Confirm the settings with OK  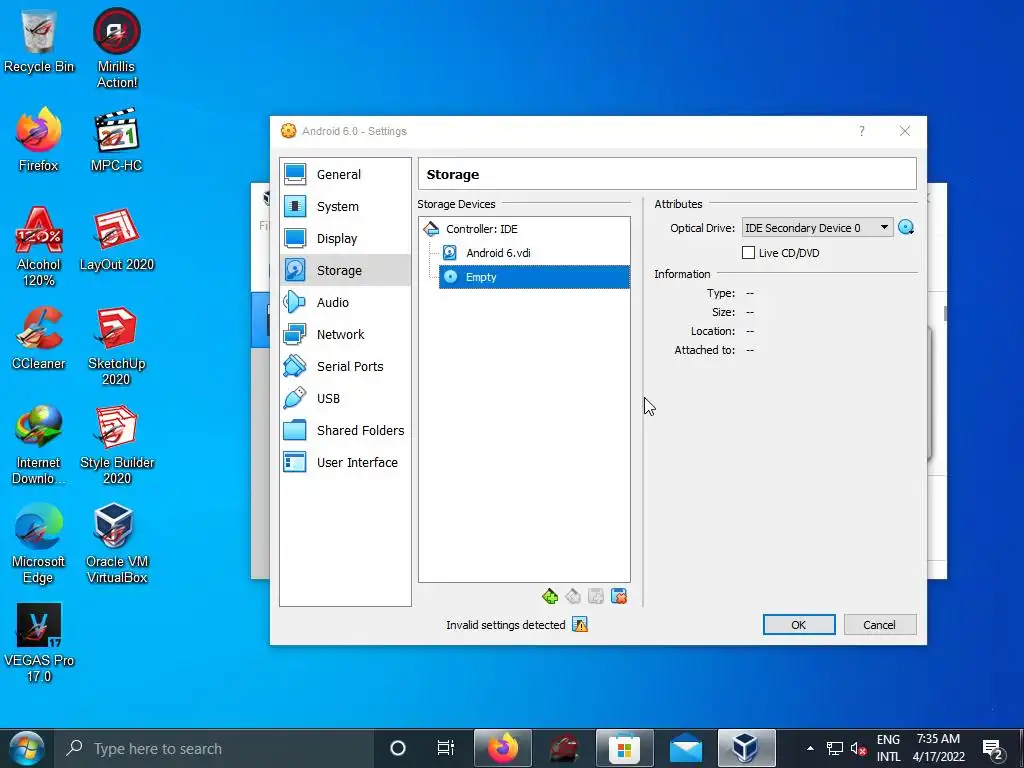click(x=799, y=625)
